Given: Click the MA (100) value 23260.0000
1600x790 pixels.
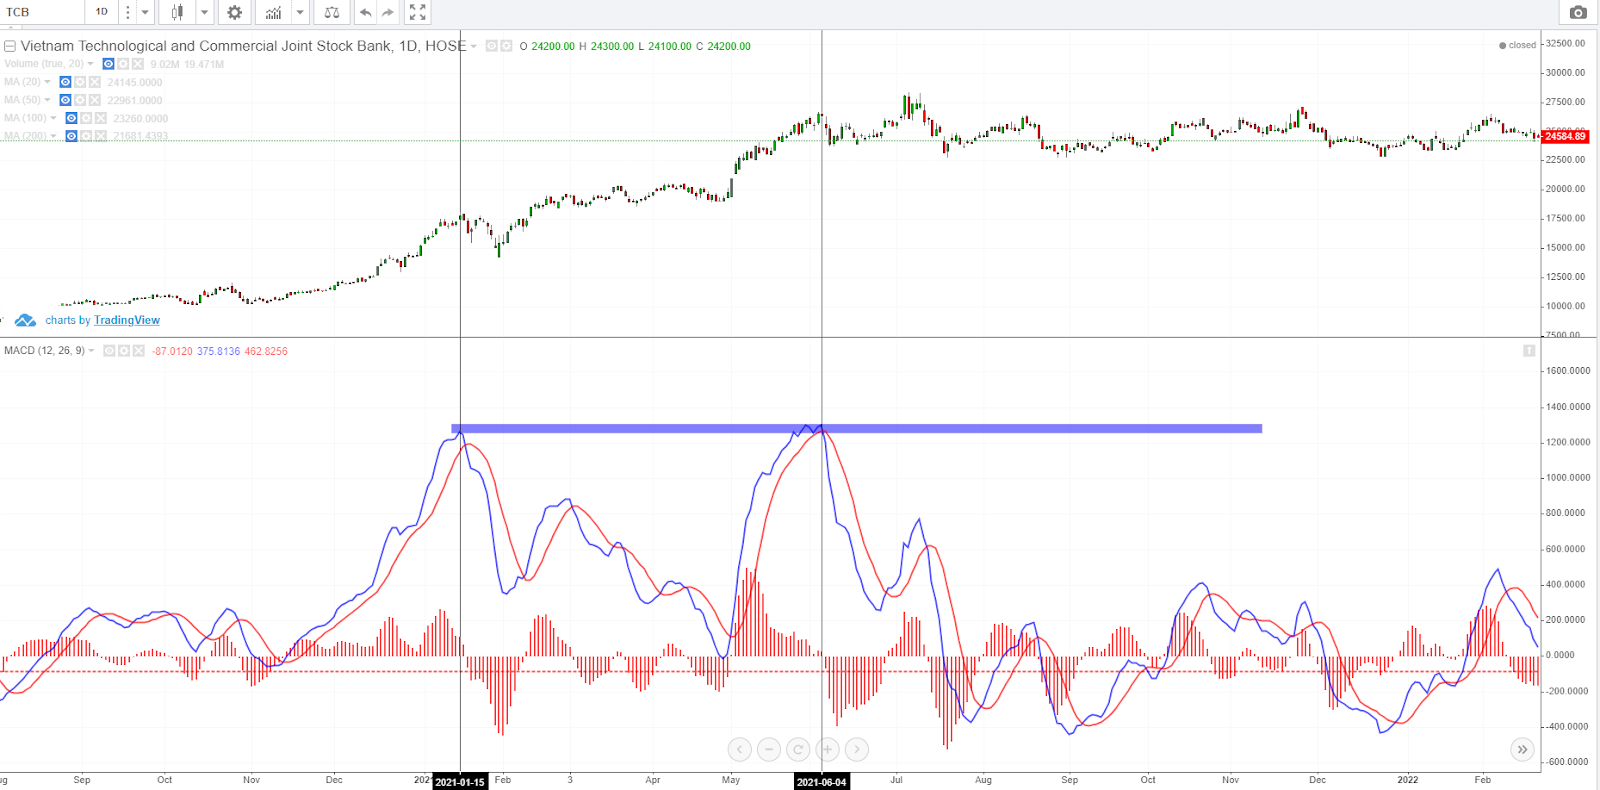Looking at the screenshot, I should pos(141,118).
